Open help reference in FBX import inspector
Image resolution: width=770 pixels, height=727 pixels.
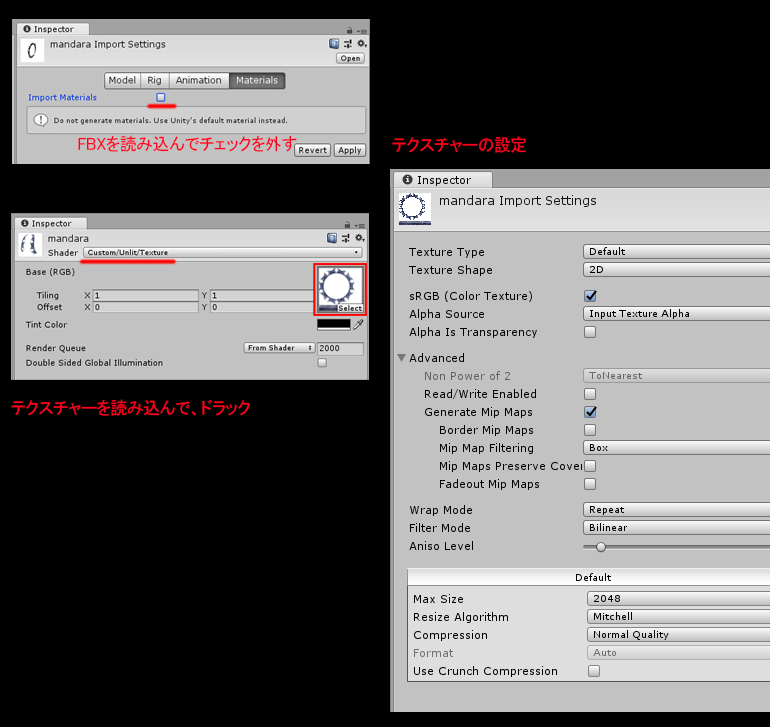click(334, 44)
